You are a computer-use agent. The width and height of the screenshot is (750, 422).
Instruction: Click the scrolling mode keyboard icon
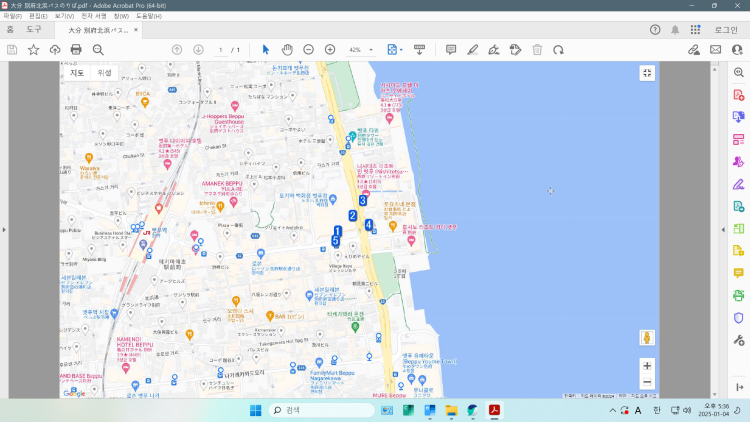pos(419,50)
